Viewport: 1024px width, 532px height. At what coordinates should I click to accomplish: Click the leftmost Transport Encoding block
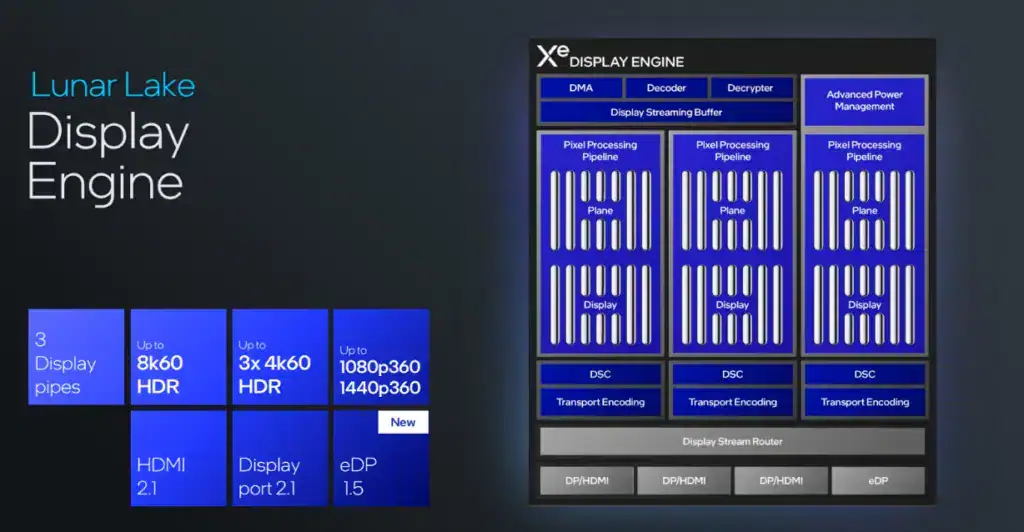click(600, 402)
